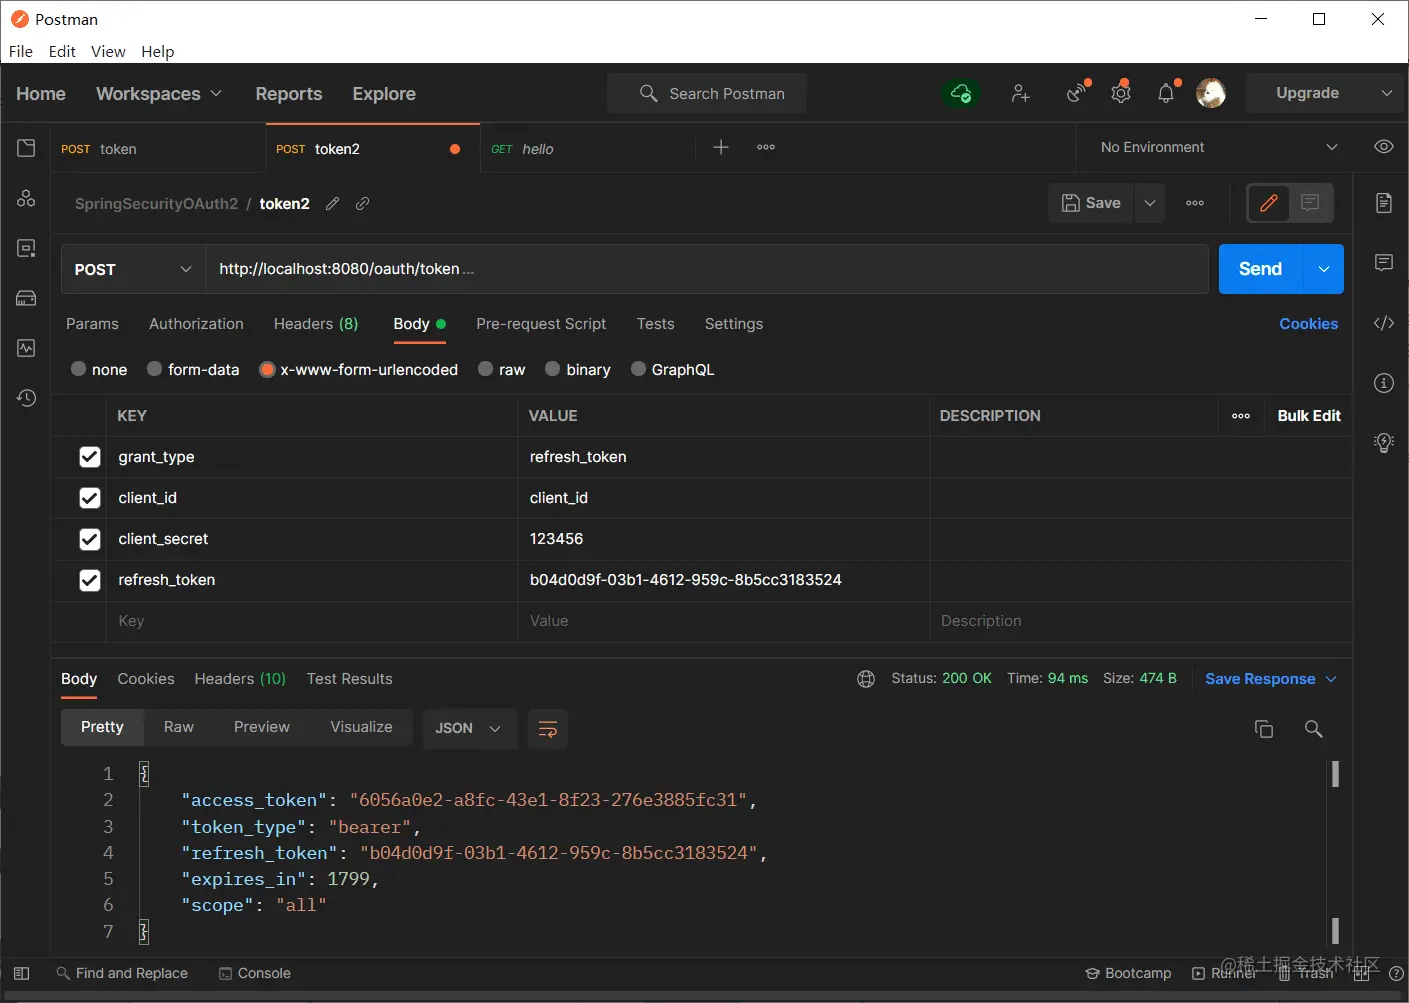
Task: Open the APIs sidebar icon
Action: 26,198
